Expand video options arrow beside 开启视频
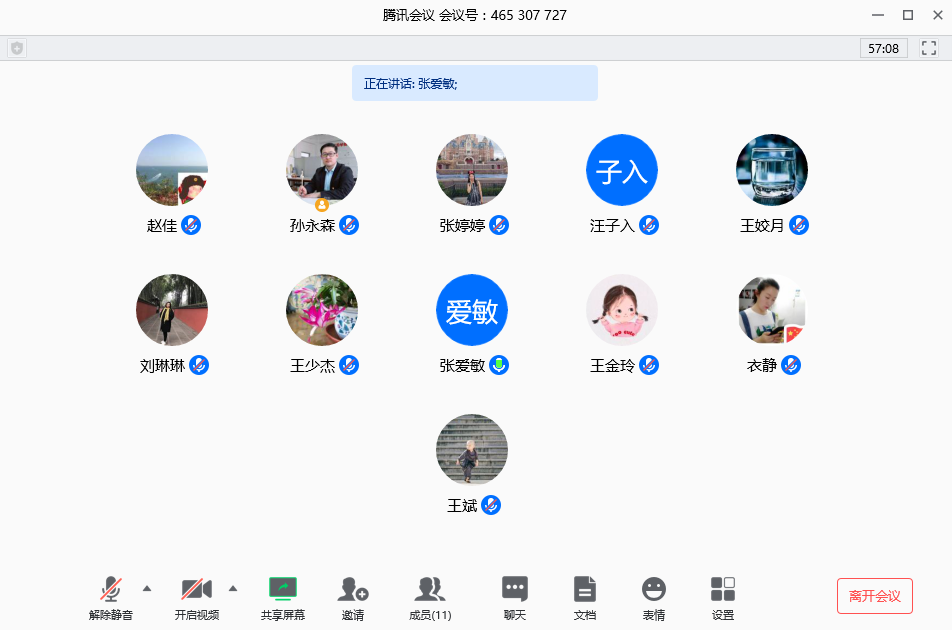The height and width of the screenshot is (630, 952). click(x=233, y=587)
